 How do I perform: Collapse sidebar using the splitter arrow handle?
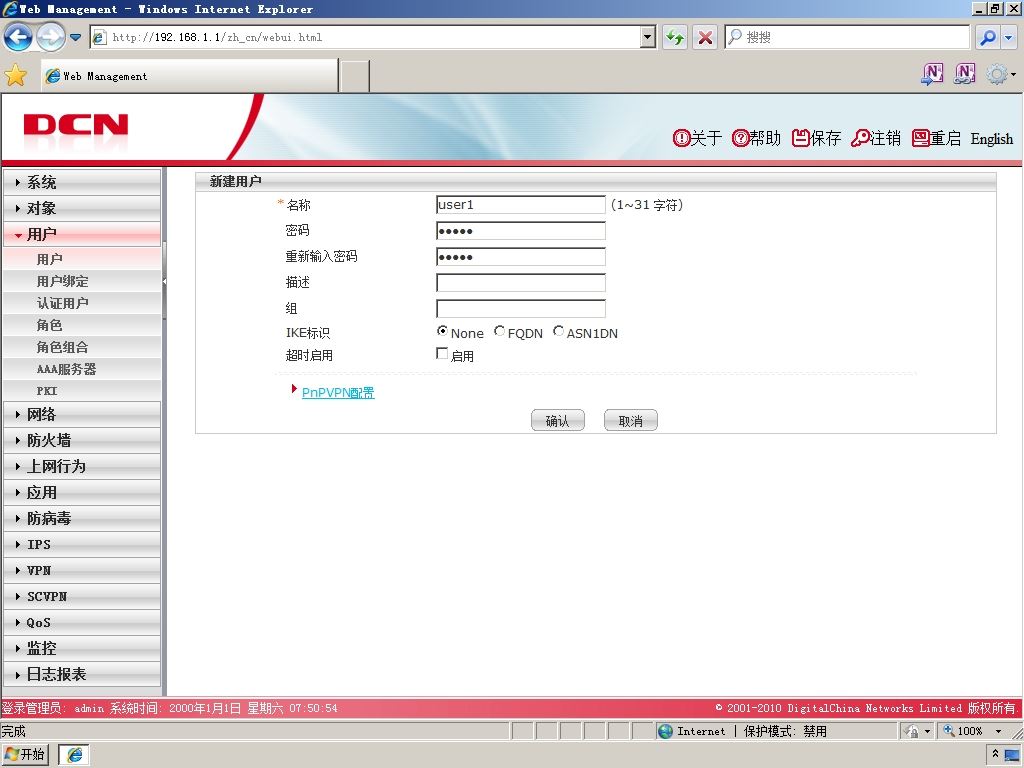click(165, 281)
